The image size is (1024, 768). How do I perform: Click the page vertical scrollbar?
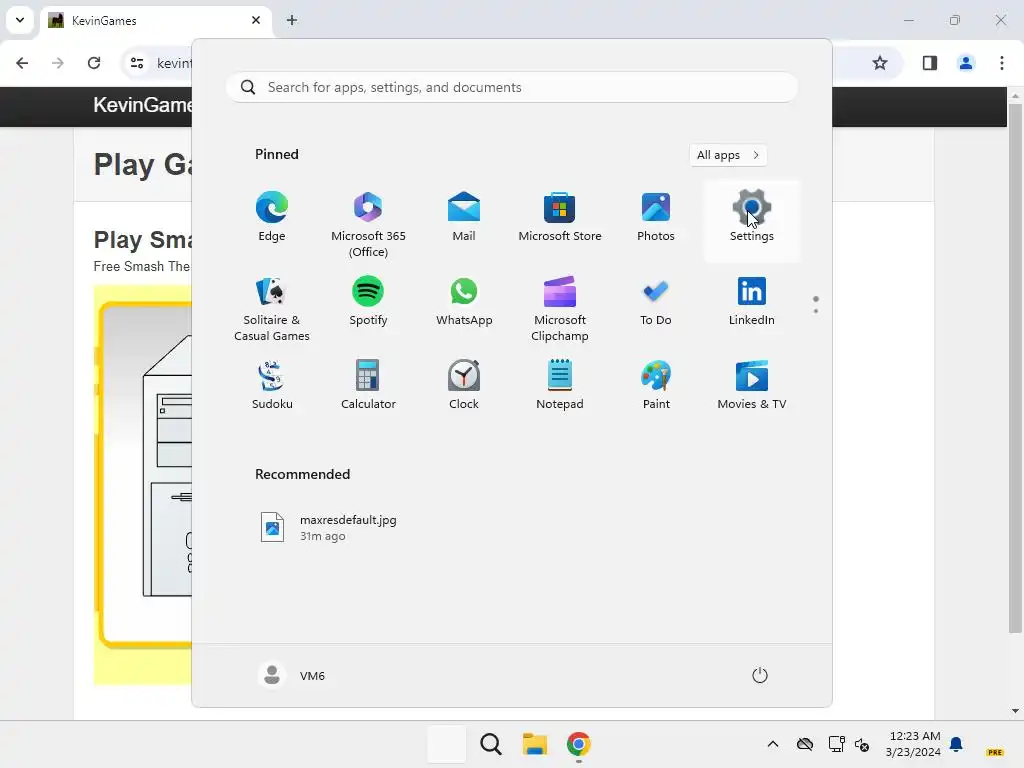1015,369
